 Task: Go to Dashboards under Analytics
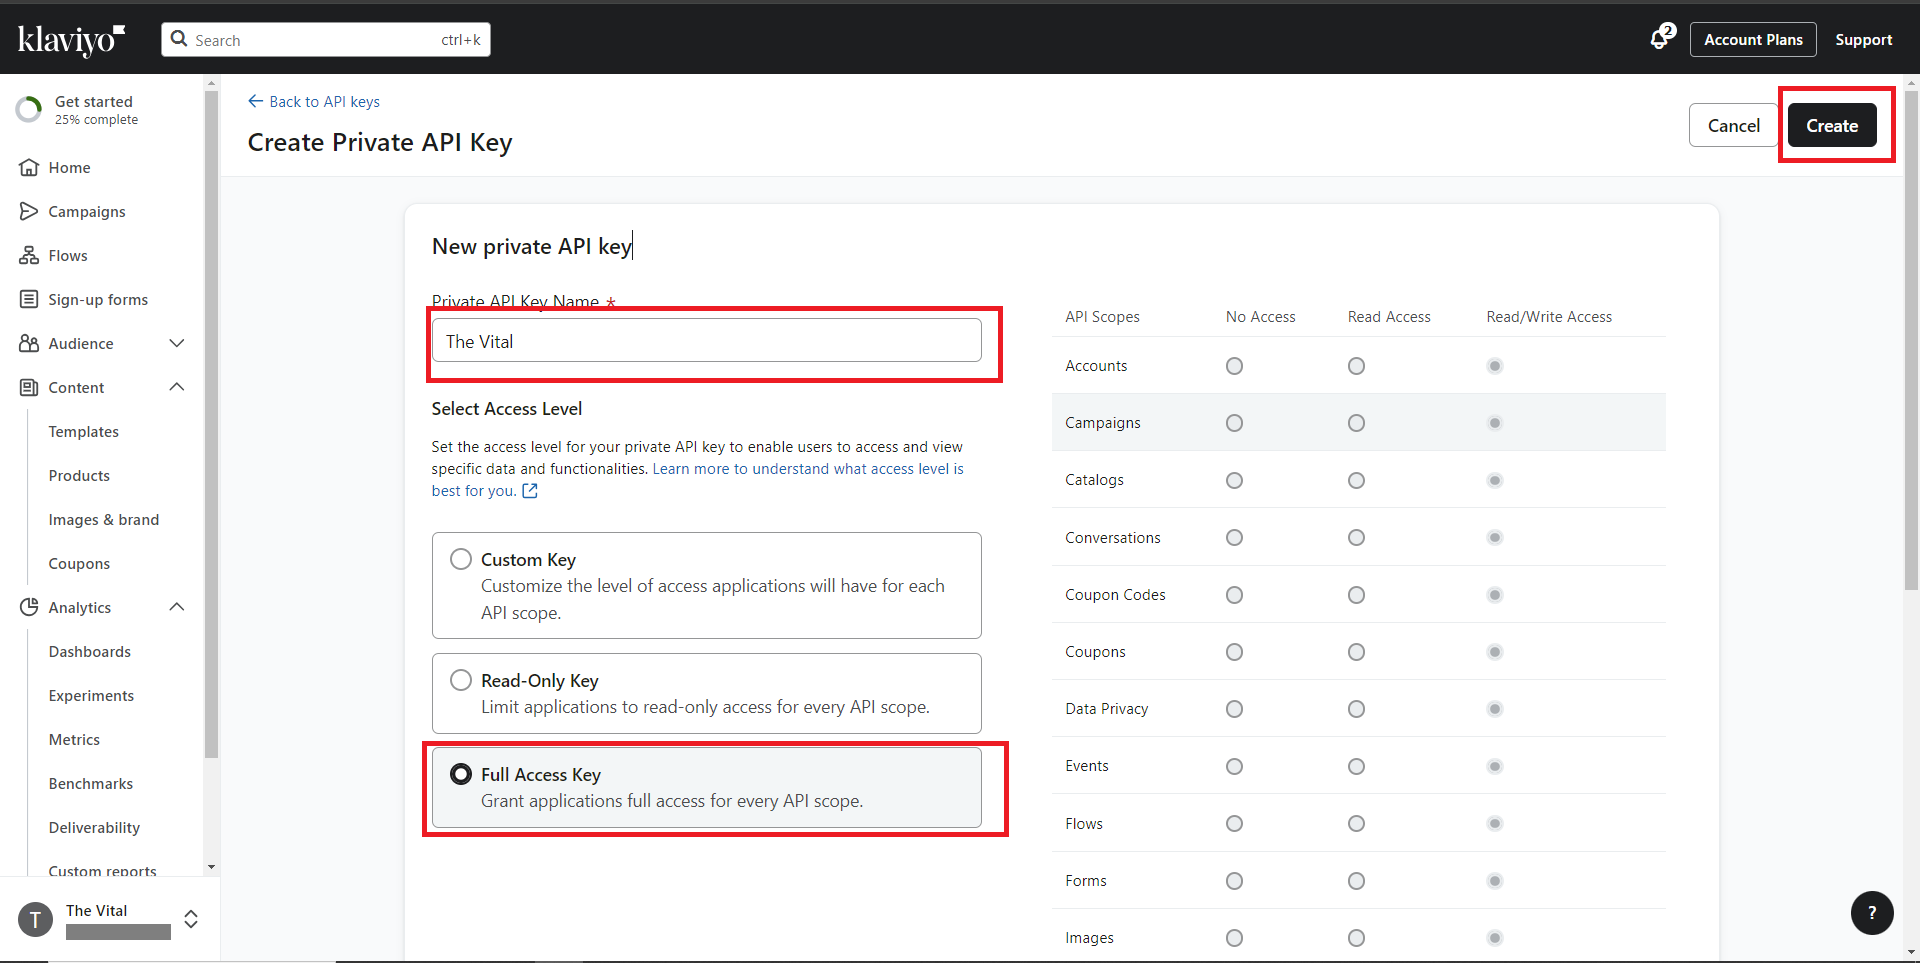tap(90, 651)
